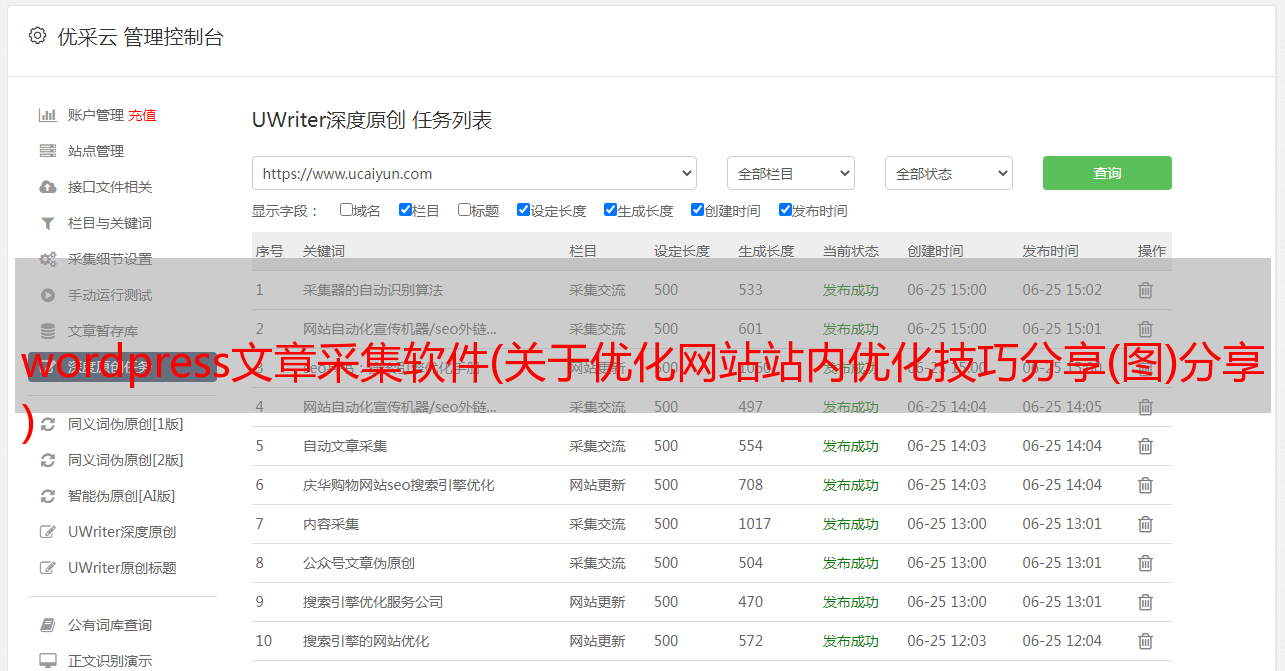Delete the 庆华购物网站seo搜索引擎优化 task
This screenshot has height=671, width=1285.
[x=1146, y=485]
